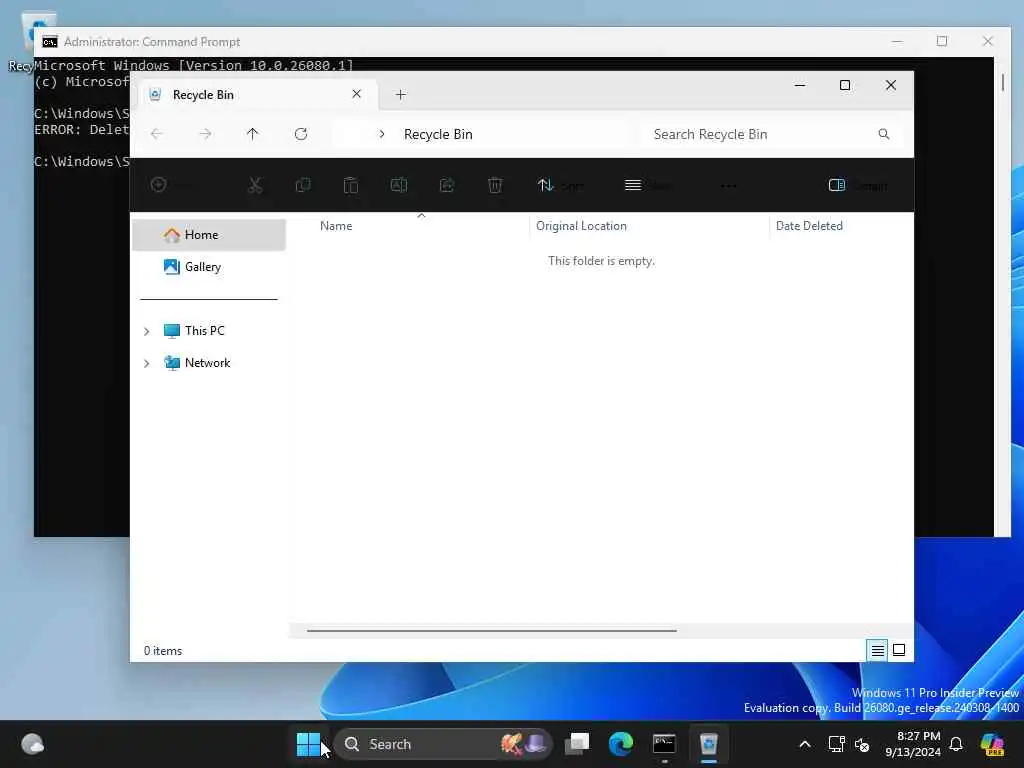
Task: Go forward with the right arrow
Action: (x=205, y=134)
